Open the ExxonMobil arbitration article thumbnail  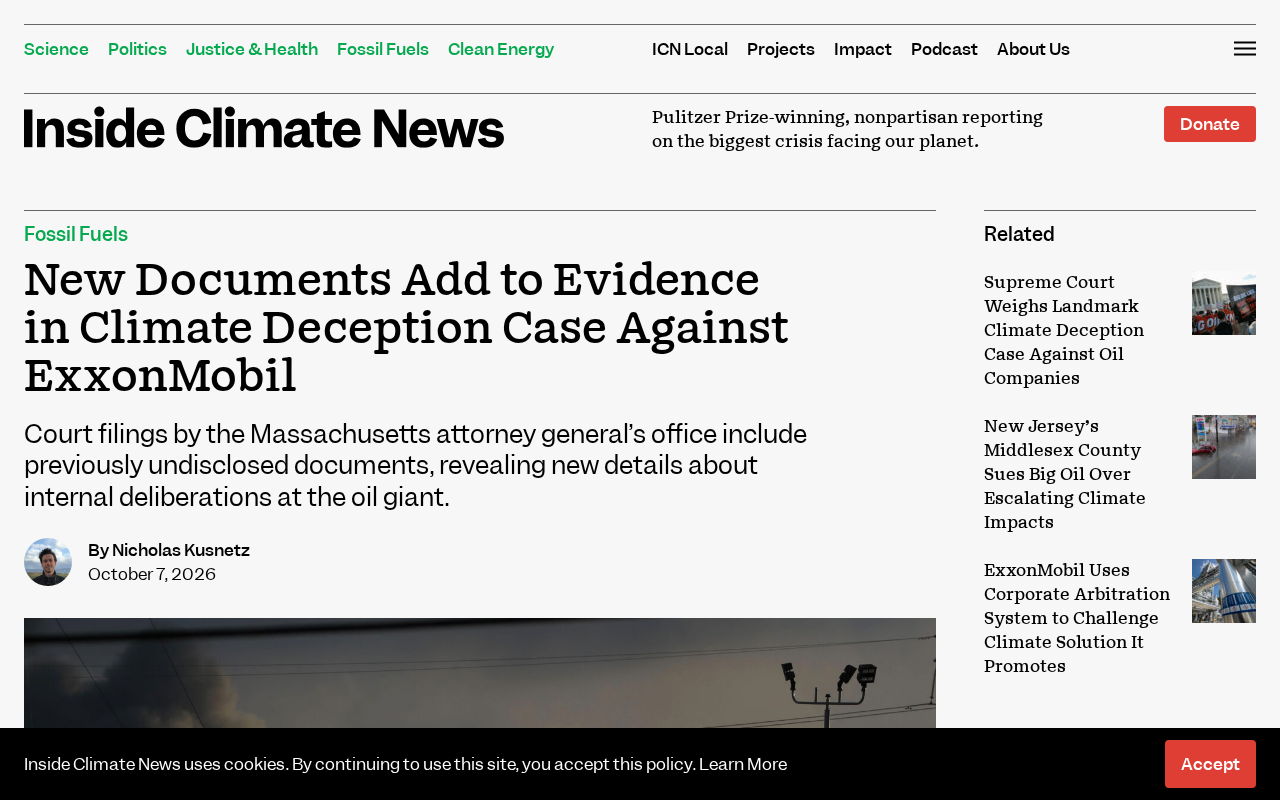tap(1224, 591)
